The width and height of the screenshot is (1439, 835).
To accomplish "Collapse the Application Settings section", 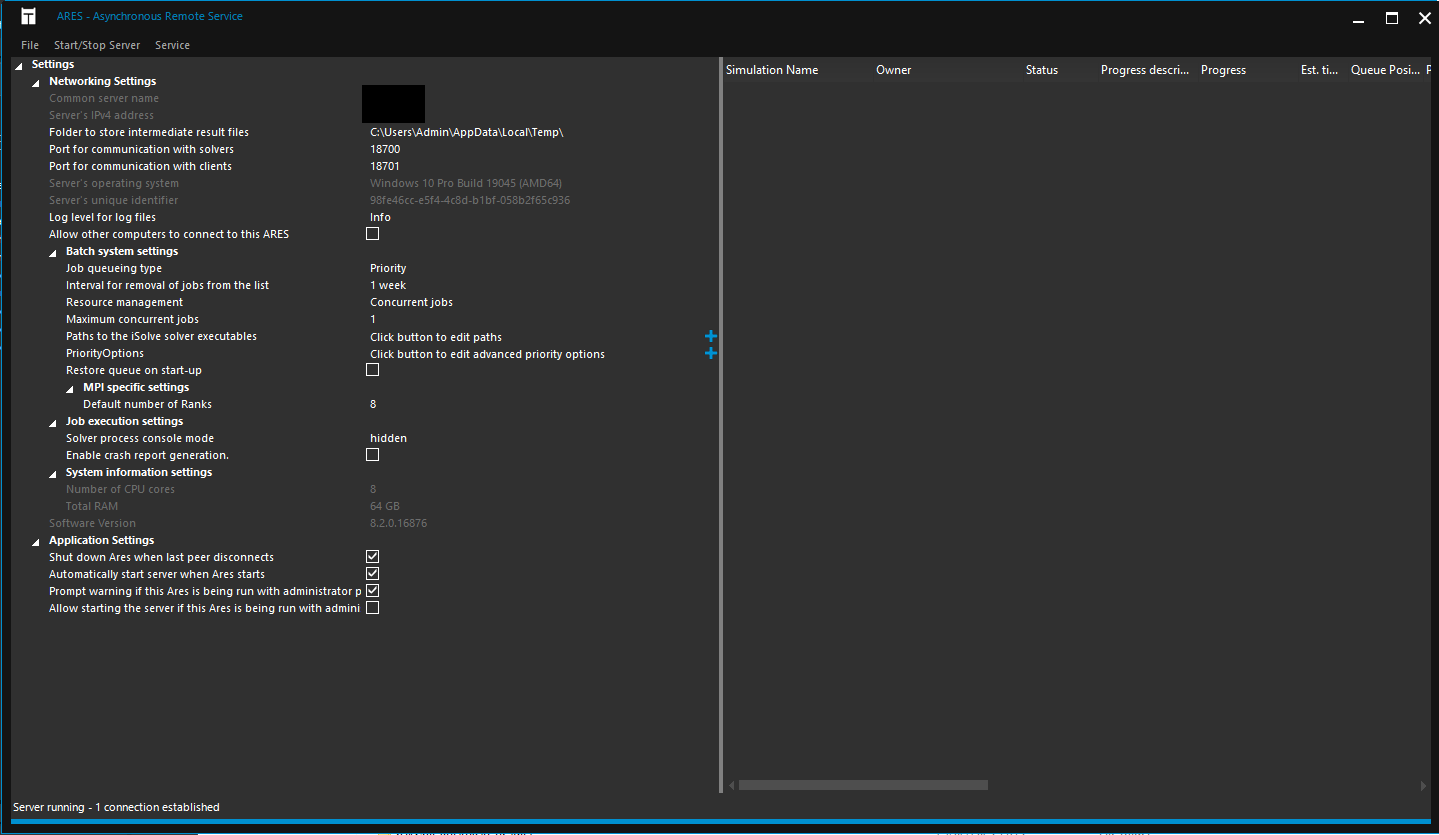I will pyautogui.click(x=37, y=541).
